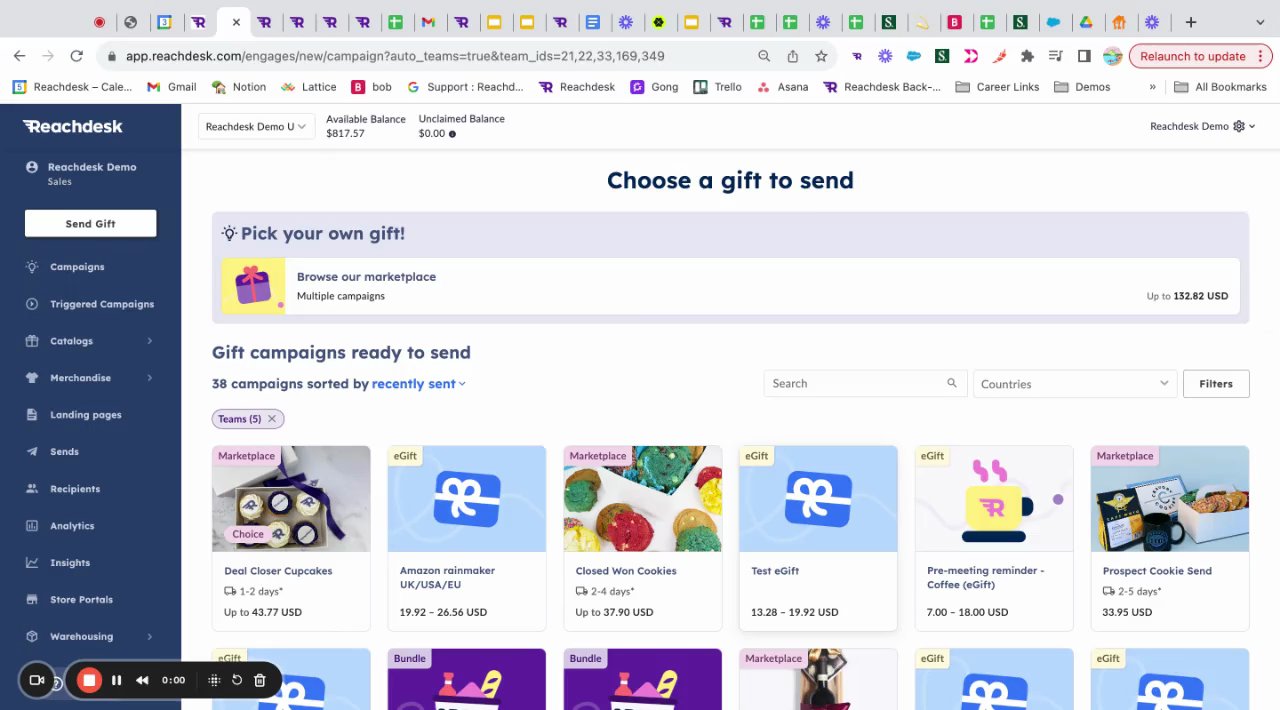Open Landing pages in the sidebar
Screen dimensions: 1280x710
pos(86,415)
